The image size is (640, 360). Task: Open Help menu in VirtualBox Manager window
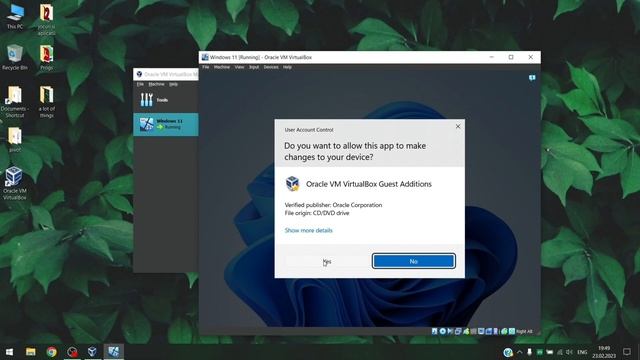click(173, 84)
